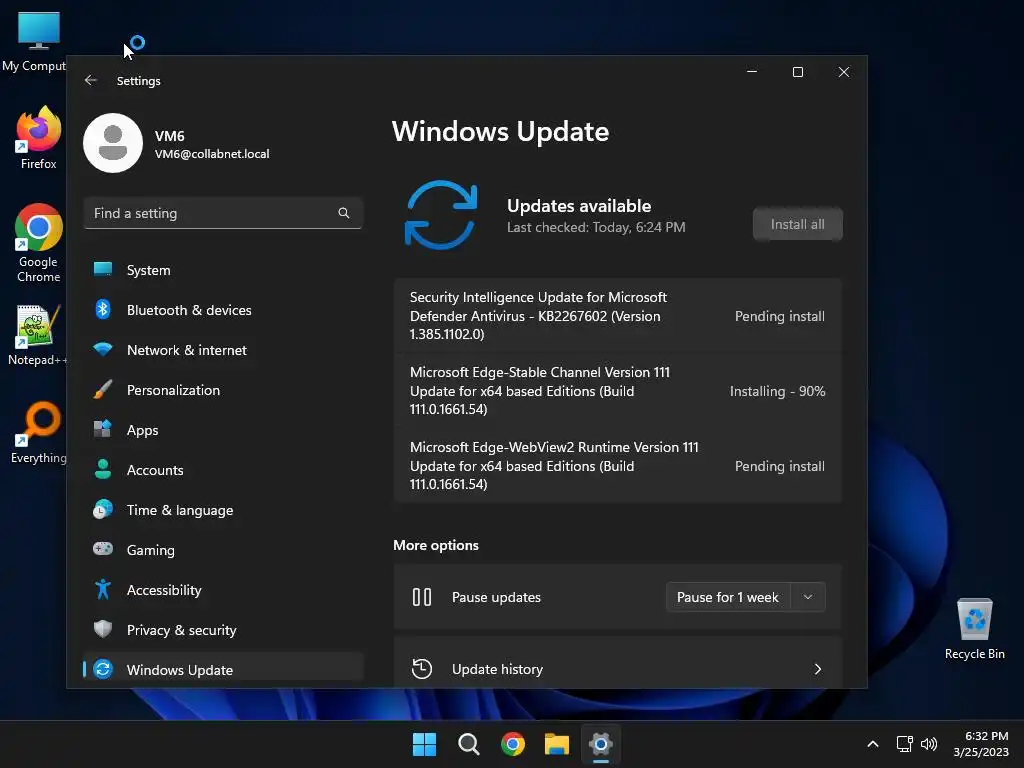This screenshot has width=1024, height=768.
Task: Switch to Apps settings
Action: pos(223,429)
